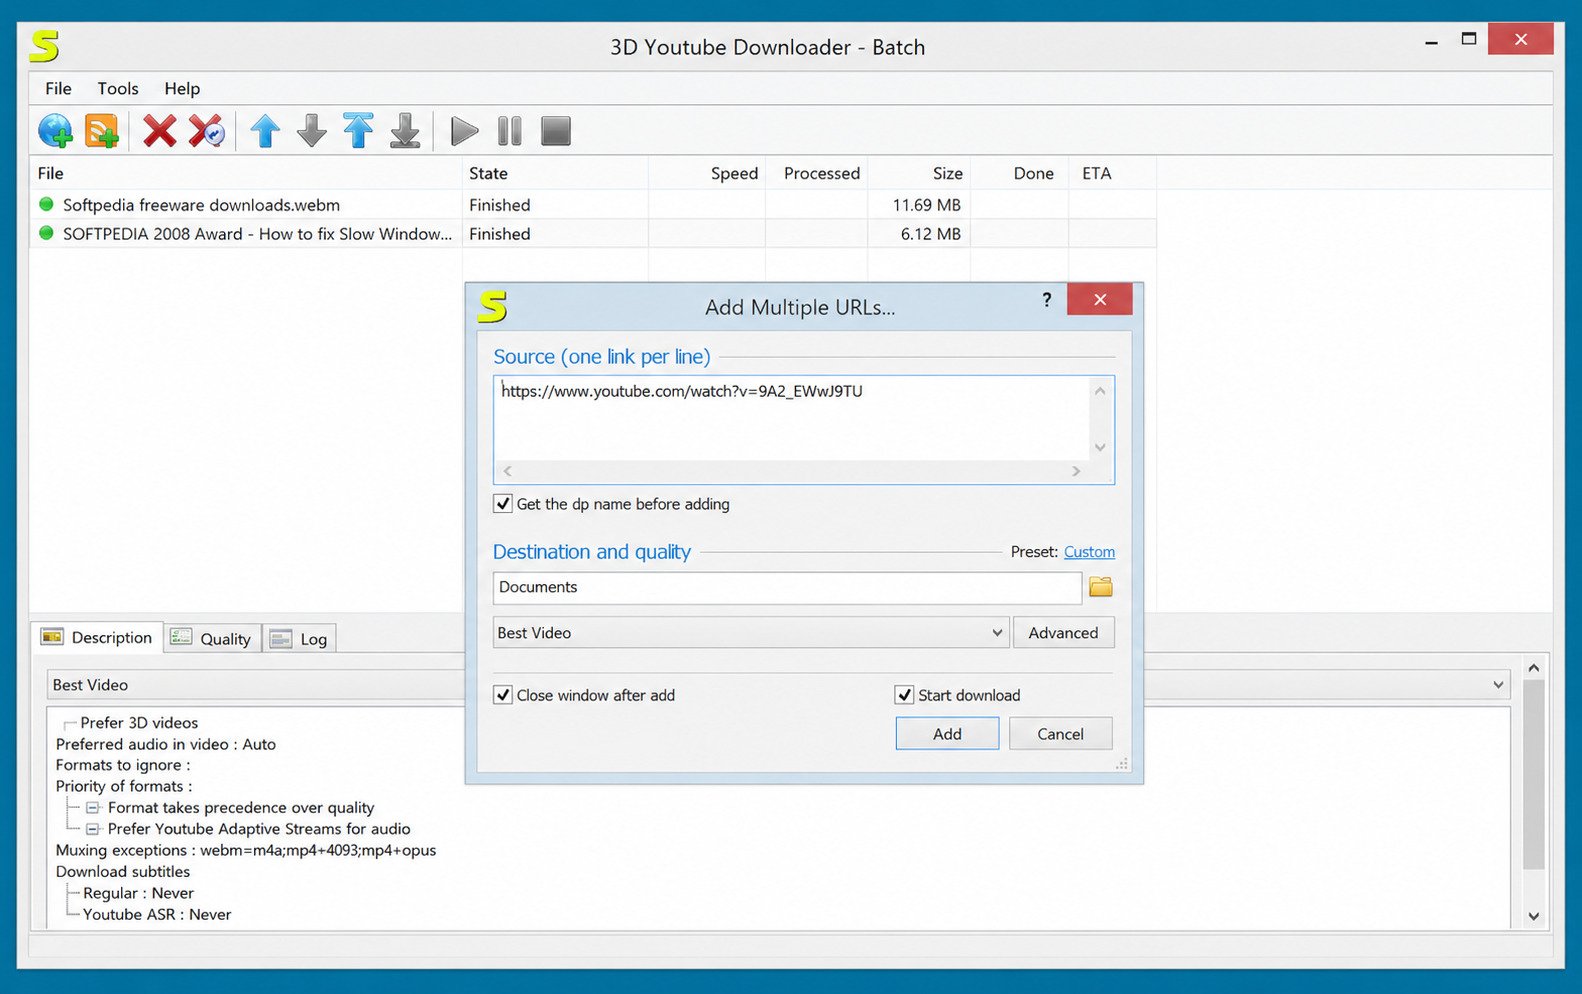
Task: Click the description panel scroll up arrow
Action: click(1534, 667)
